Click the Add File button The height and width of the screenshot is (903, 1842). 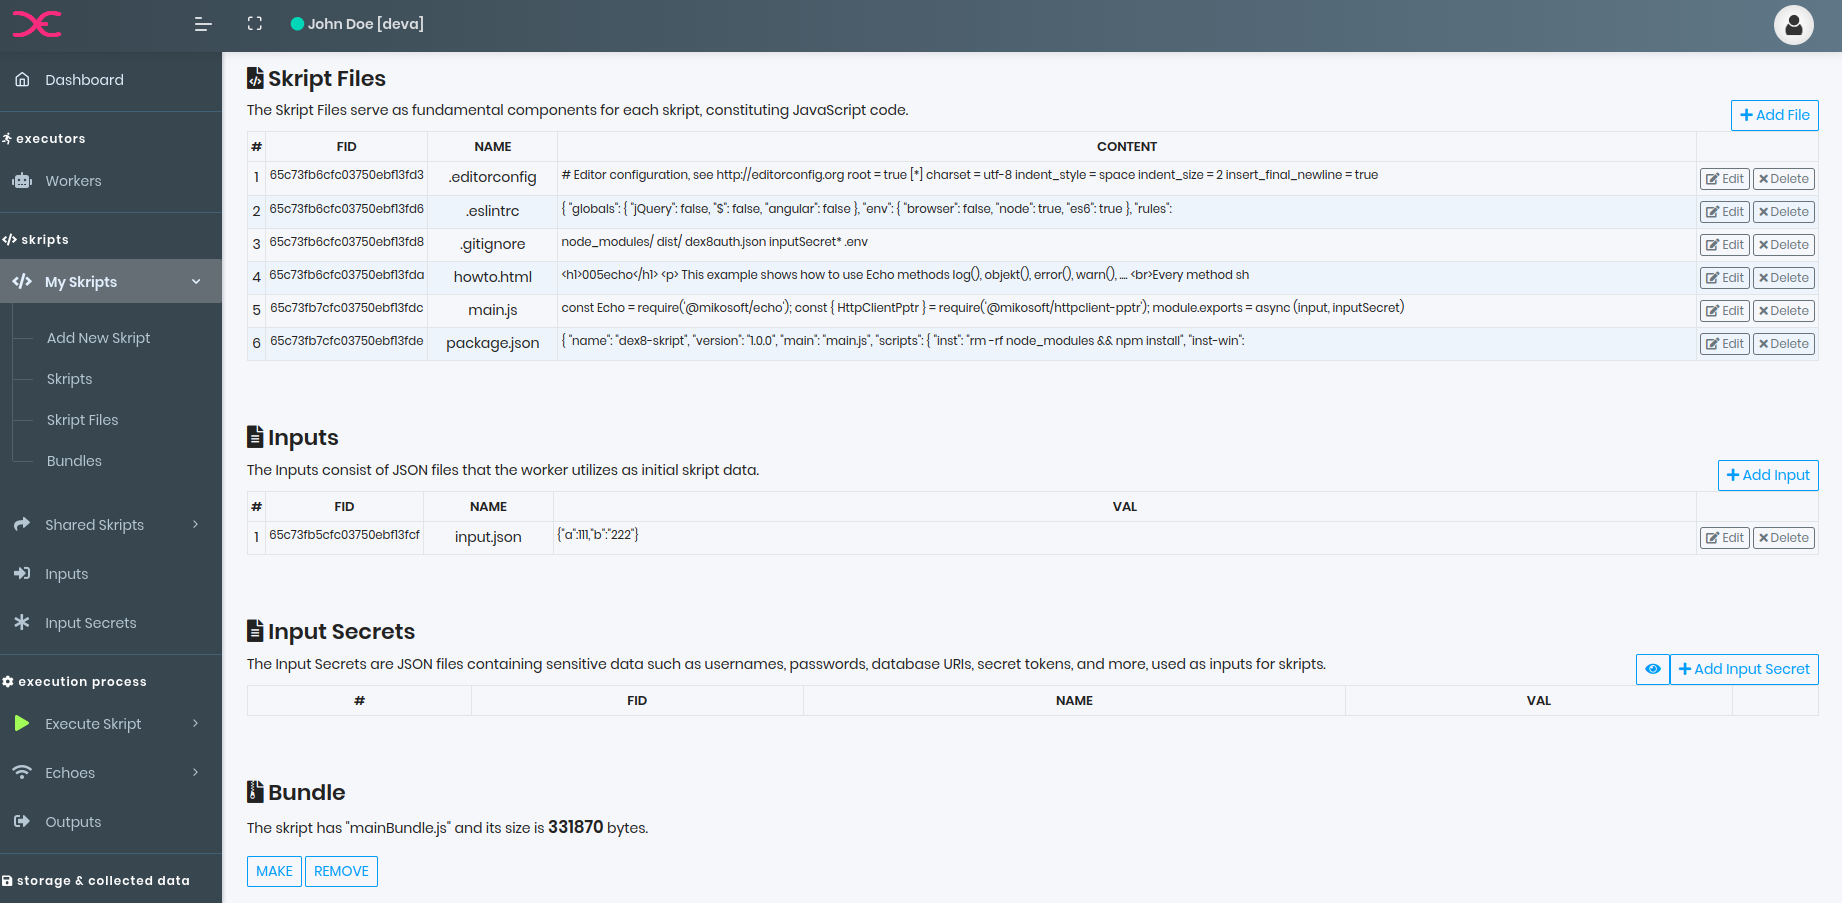point(1774,115)
